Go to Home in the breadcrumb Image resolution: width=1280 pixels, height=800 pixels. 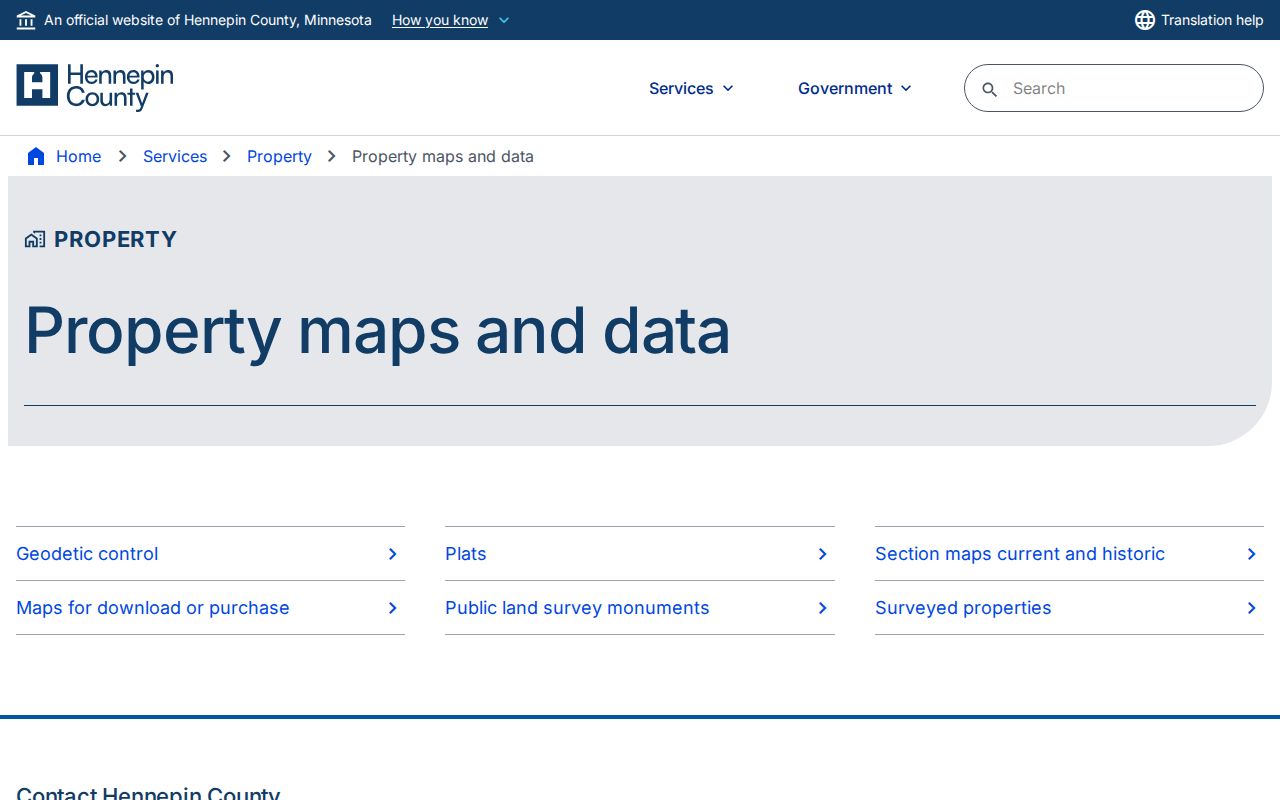point(78,156)
